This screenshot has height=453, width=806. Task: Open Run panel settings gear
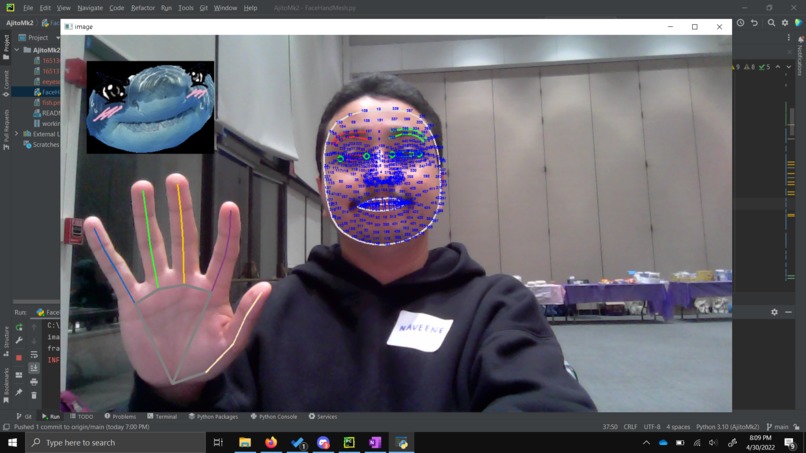[x=774, y=312]
